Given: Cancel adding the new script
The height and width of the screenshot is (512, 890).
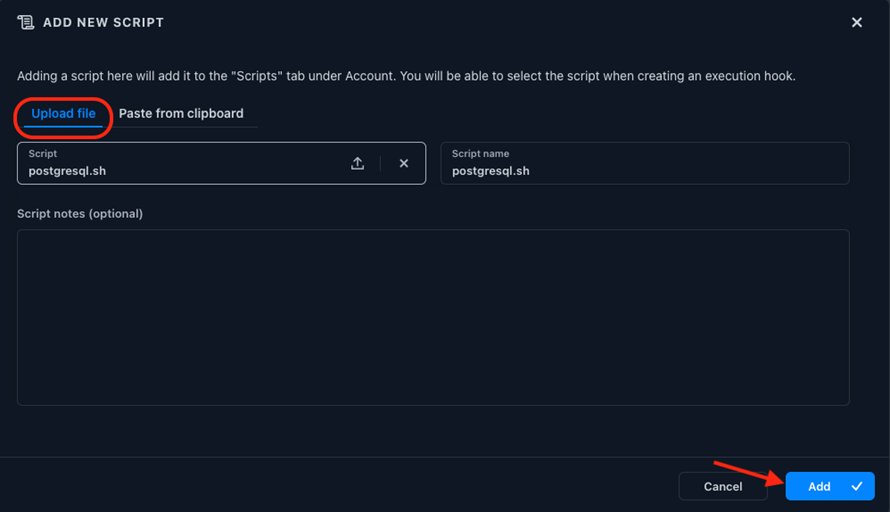Looking at the screenshot, I should [x=723, y=486].
